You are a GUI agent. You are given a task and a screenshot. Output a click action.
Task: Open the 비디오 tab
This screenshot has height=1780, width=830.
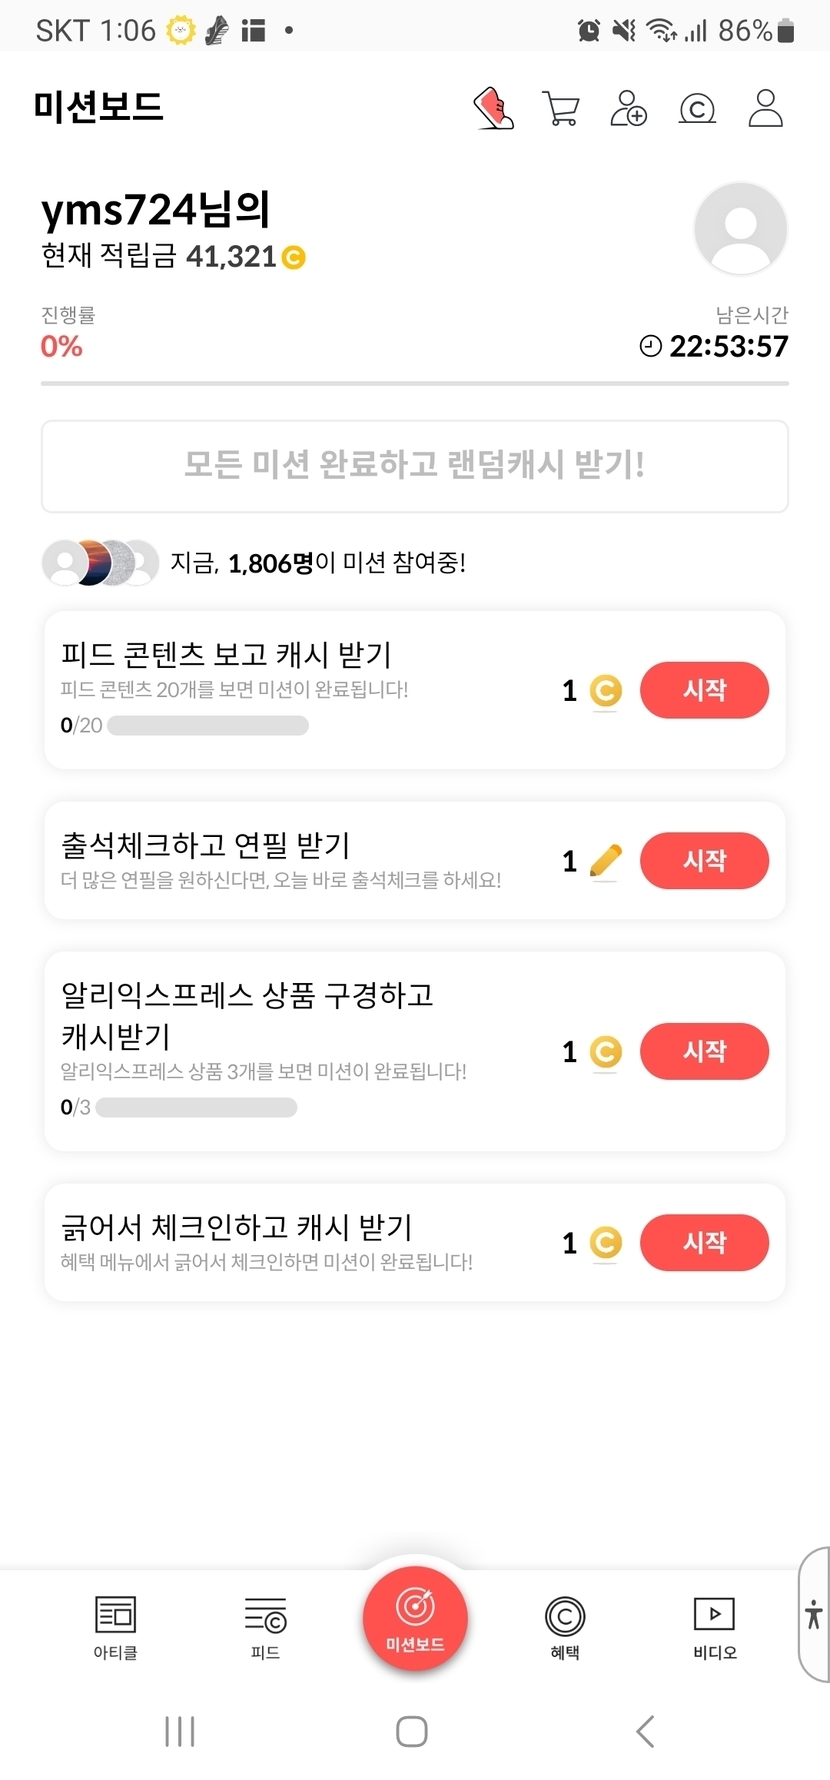tap(714, 1626)
